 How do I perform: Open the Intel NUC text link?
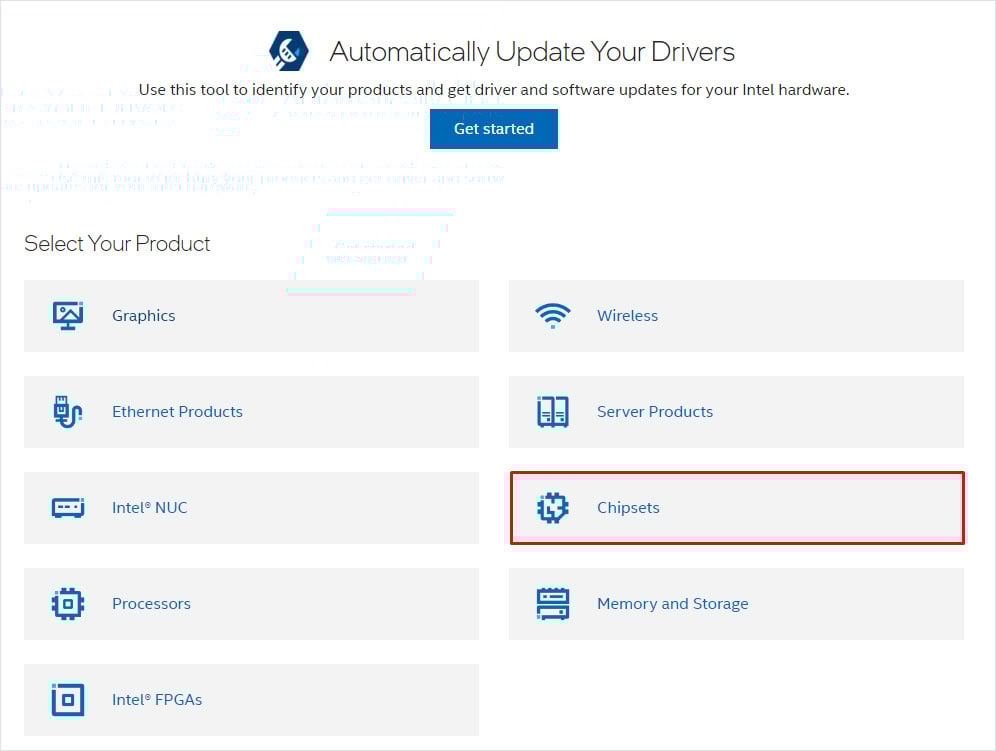click(149, 508)
